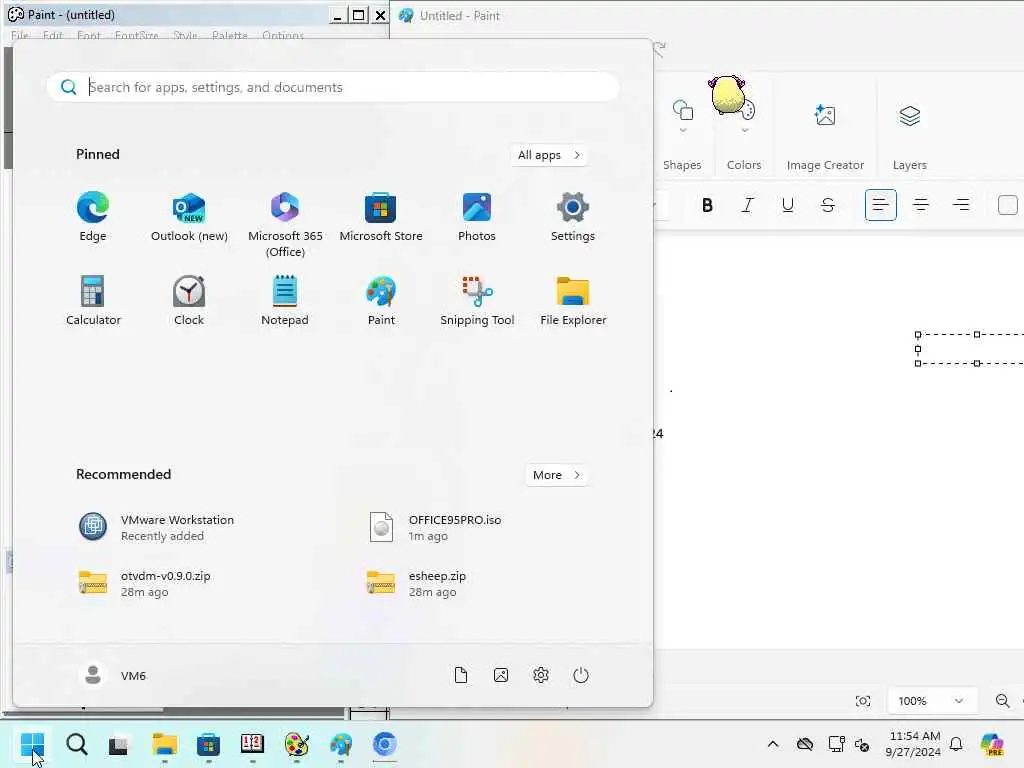Launch Notepad from pinned apps
1024x768 pixels.
tap(285, 301)
